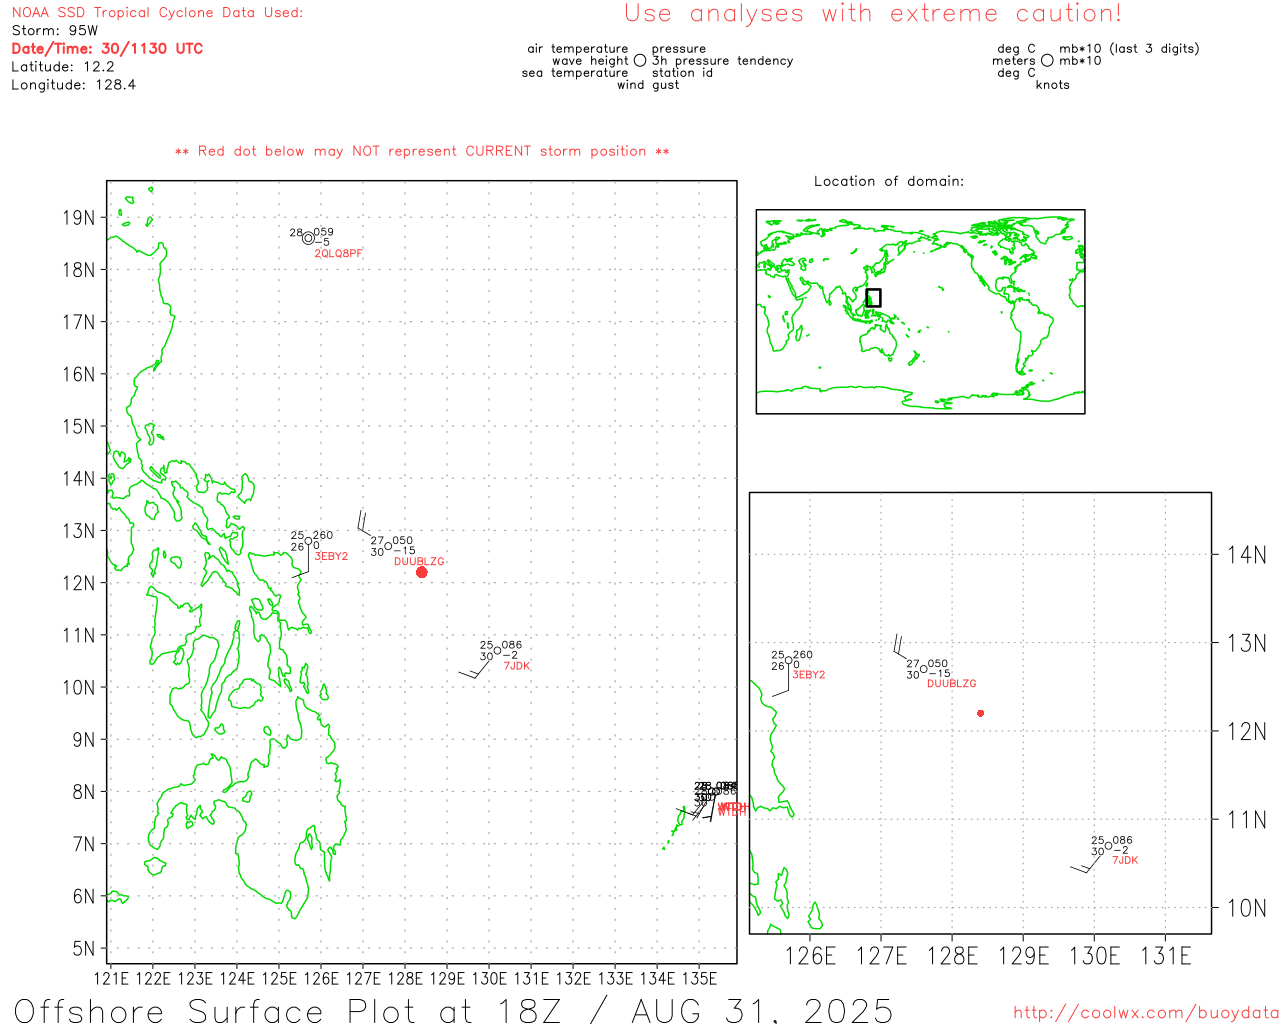Screen dimensions: 1280x1024
Task: Click pressure value 059 near 2QLQ8PF
Action: pos(324,232)
